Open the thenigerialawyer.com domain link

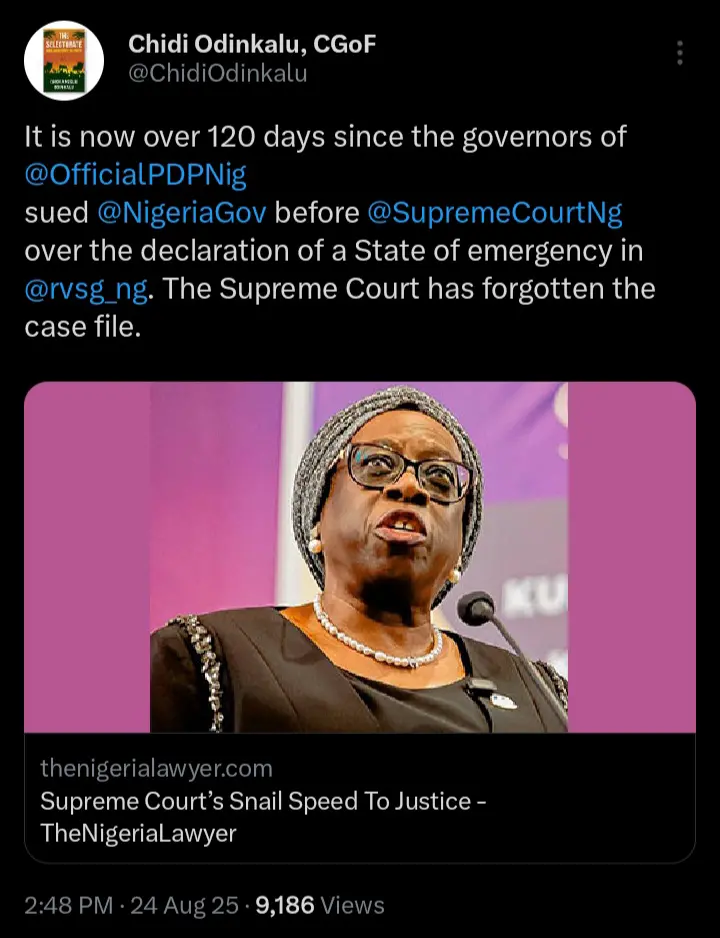(156, 768)
